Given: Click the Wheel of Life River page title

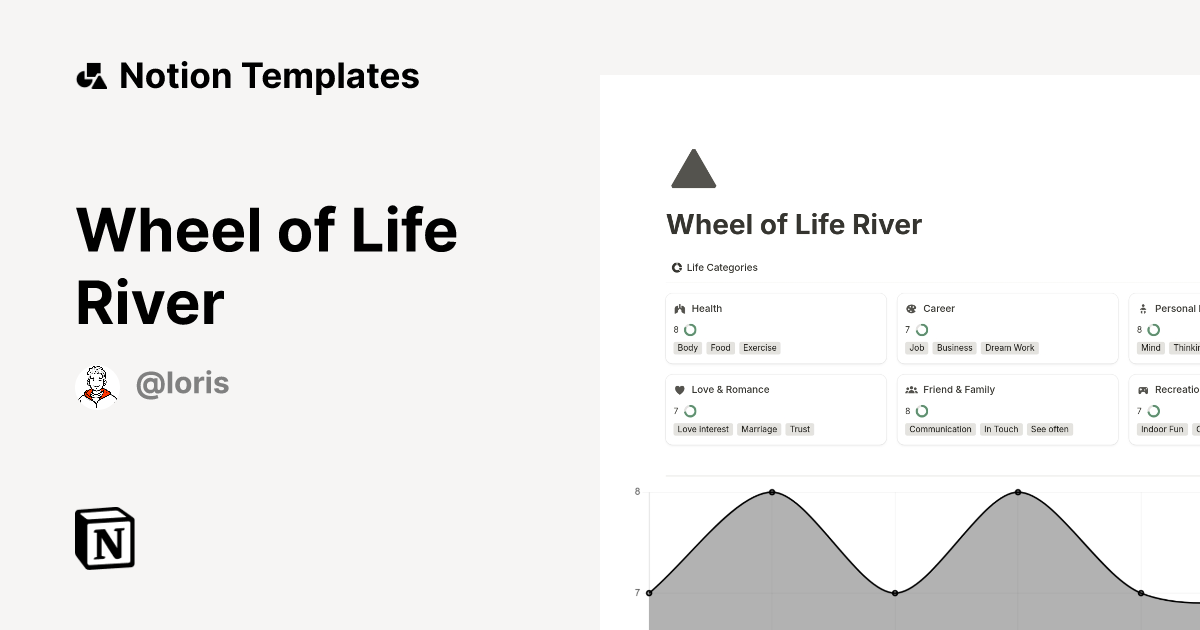Looking at the screenshot, I should coord(794,224).
